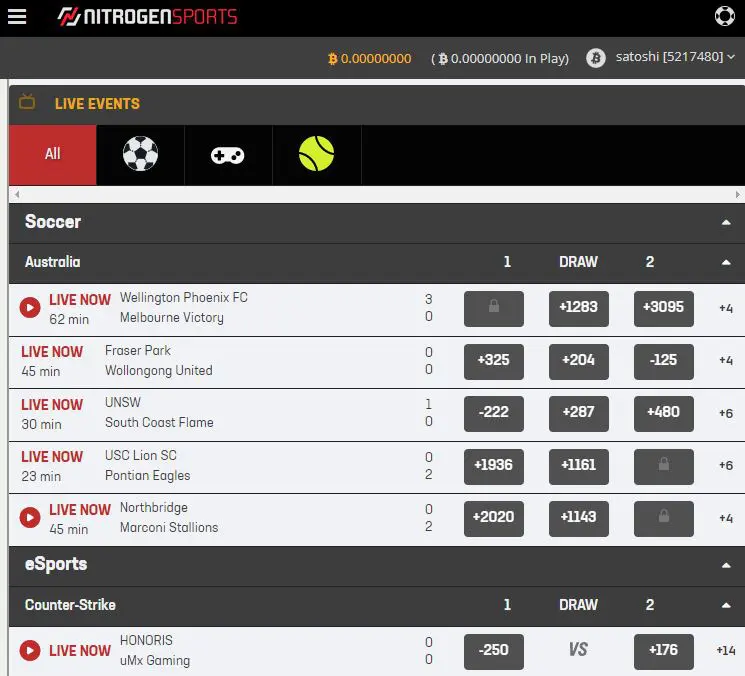This screenshot has height=676, width=745.
Task: Bet on USC Lion SC at +1936
Action: pyautogui.click(x=494, y=467)
